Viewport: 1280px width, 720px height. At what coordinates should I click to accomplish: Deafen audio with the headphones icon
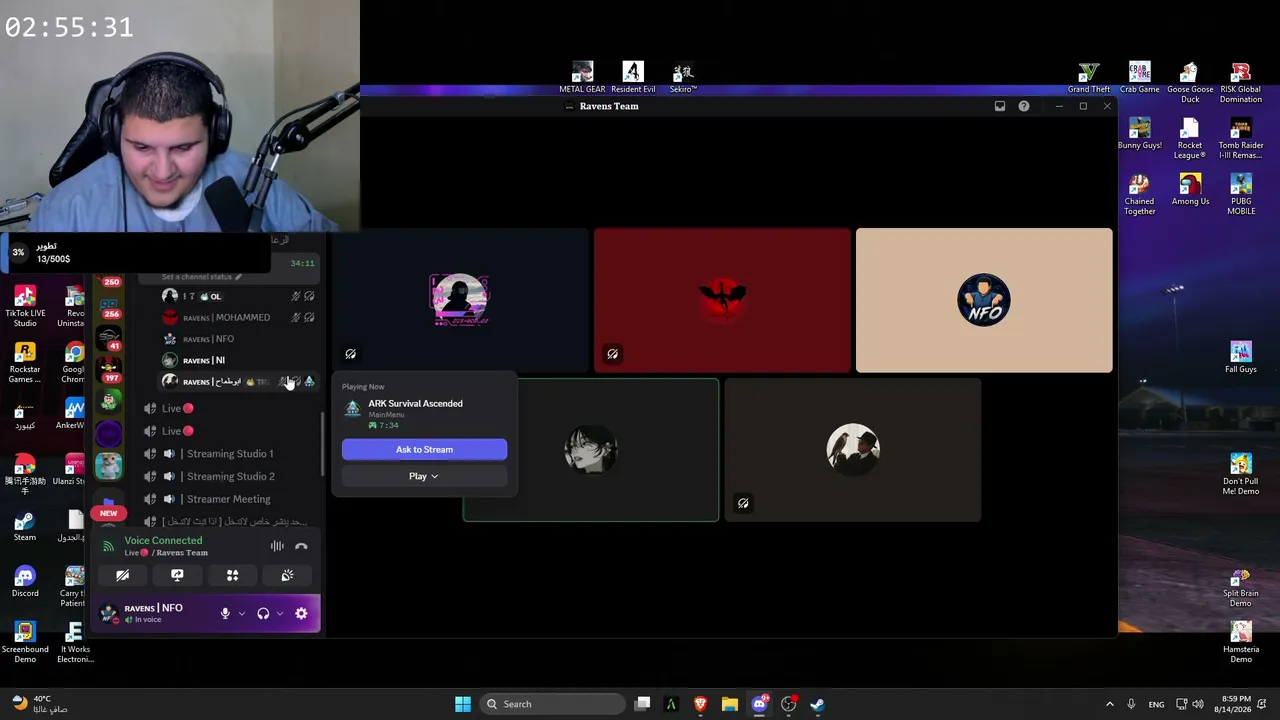[x=263, y=614]
